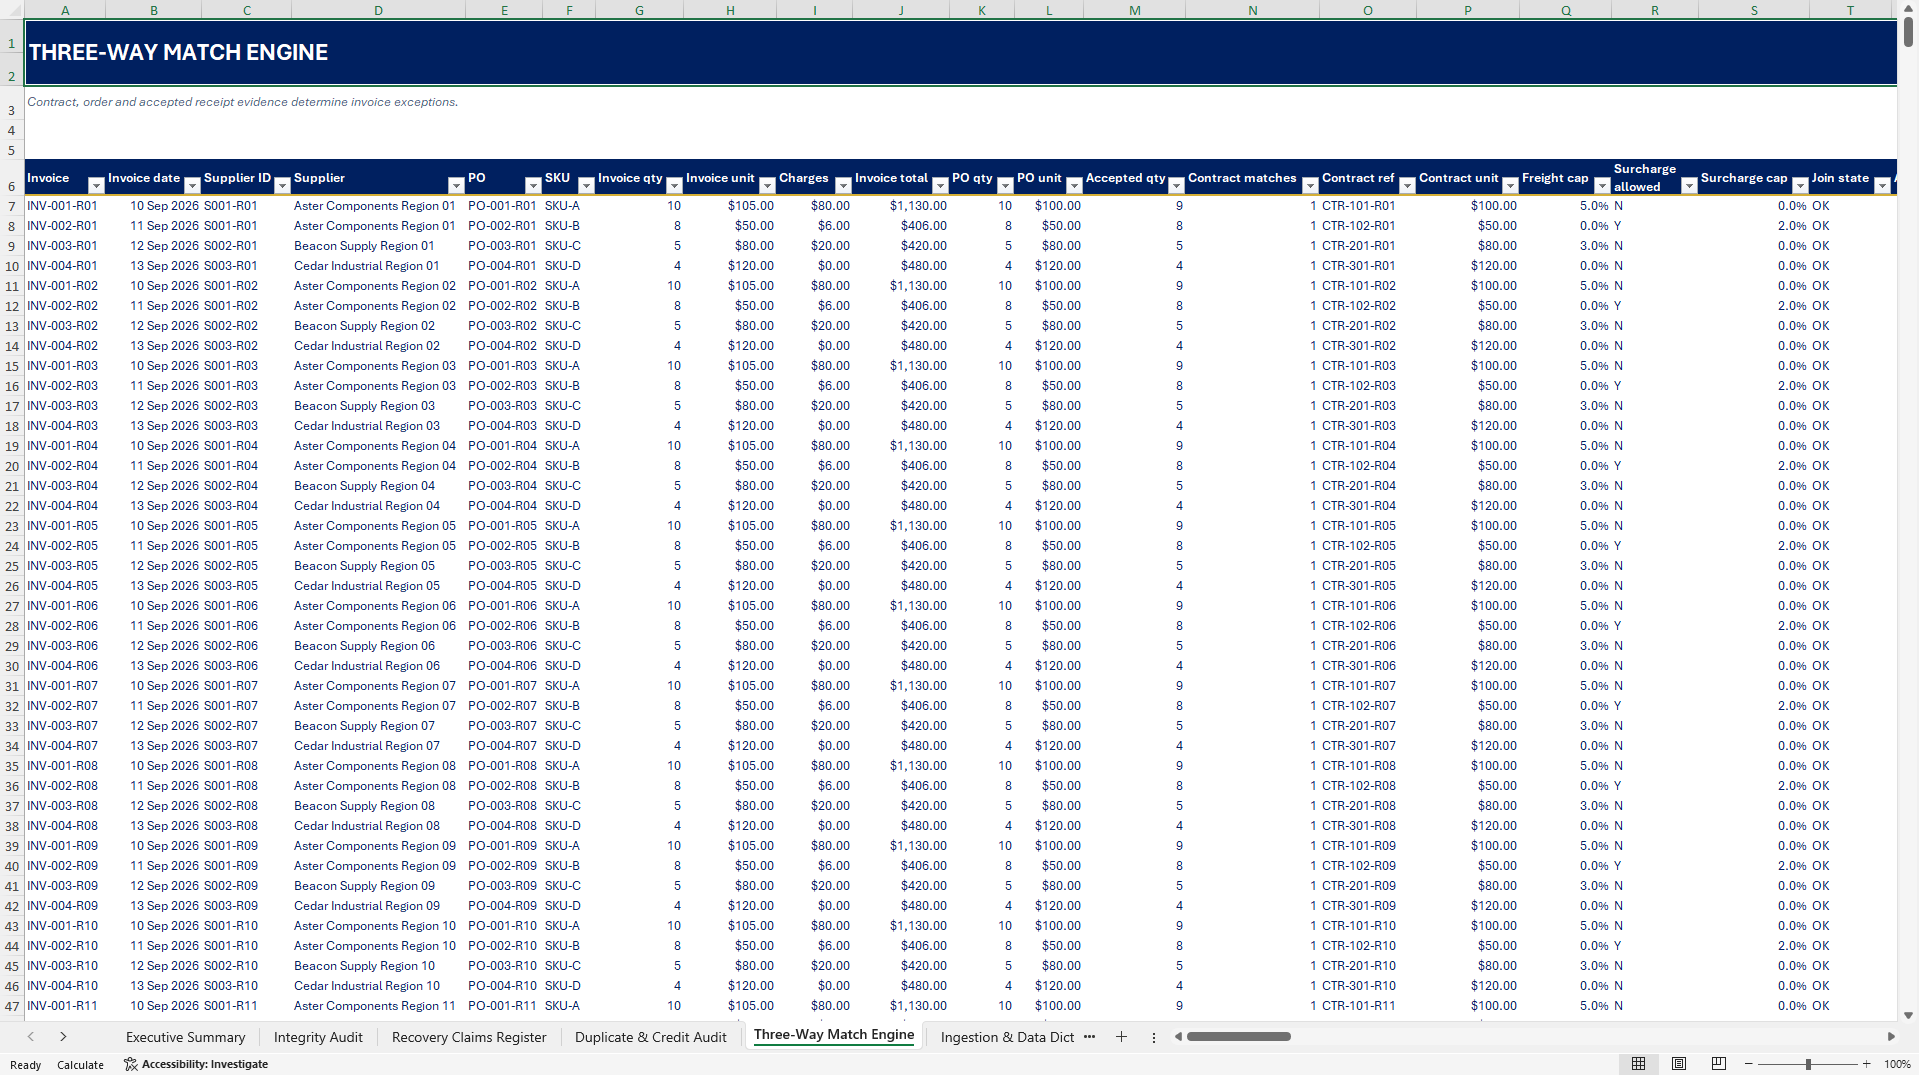
Task: Zoom out with minus icon
Action: point(1749,1064)
